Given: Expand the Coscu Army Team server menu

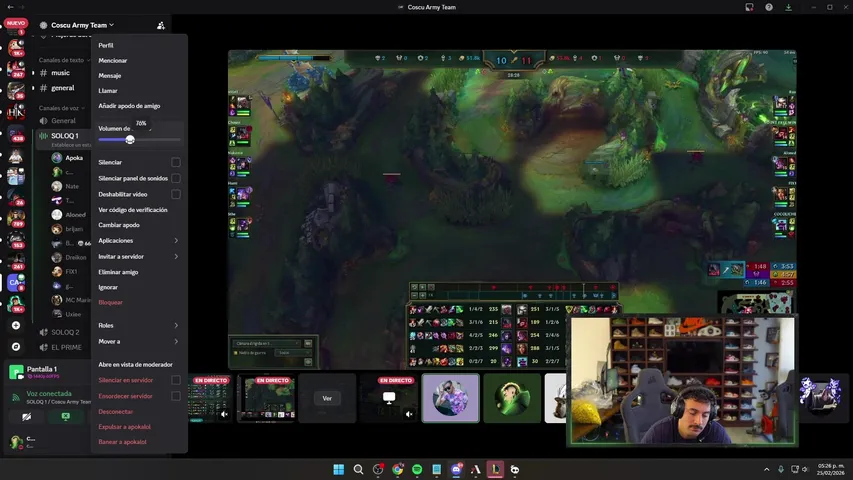Looking at the screenshot, I should click(82, 25).
